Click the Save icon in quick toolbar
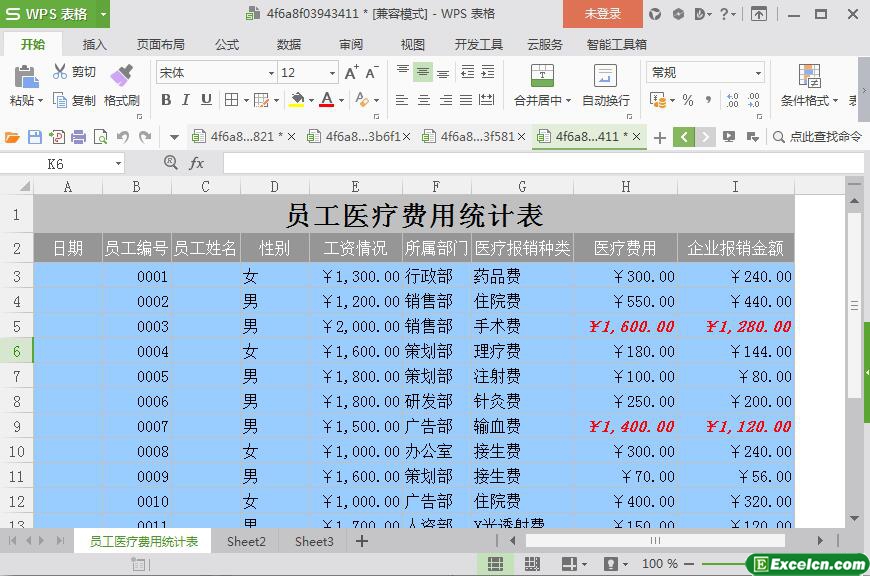870x576 pixels. point(35,137)
